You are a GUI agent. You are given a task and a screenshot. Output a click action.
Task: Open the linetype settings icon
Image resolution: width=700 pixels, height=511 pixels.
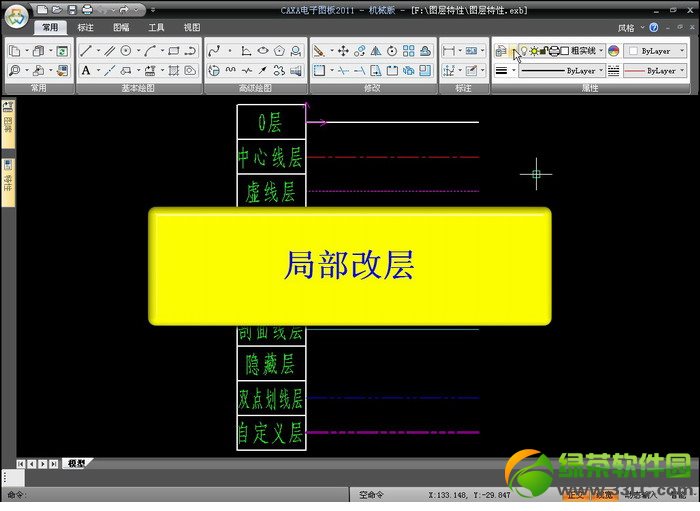click(613, 71)
